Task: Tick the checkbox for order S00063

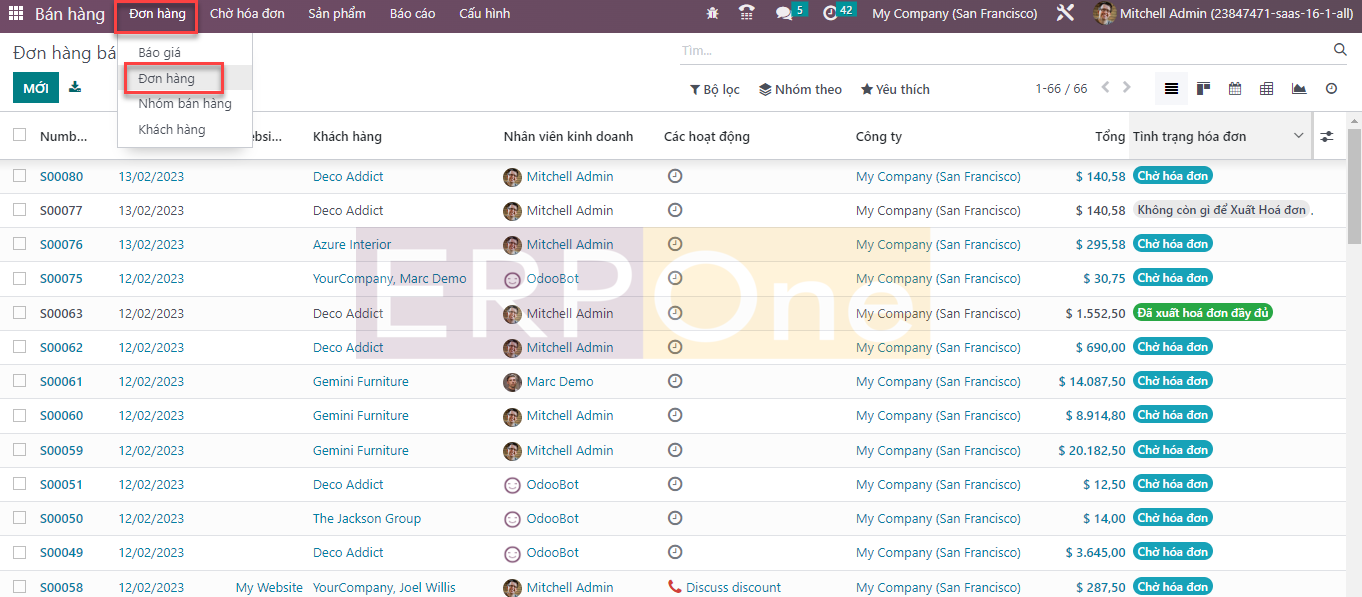Action: (x=20, y=313)
